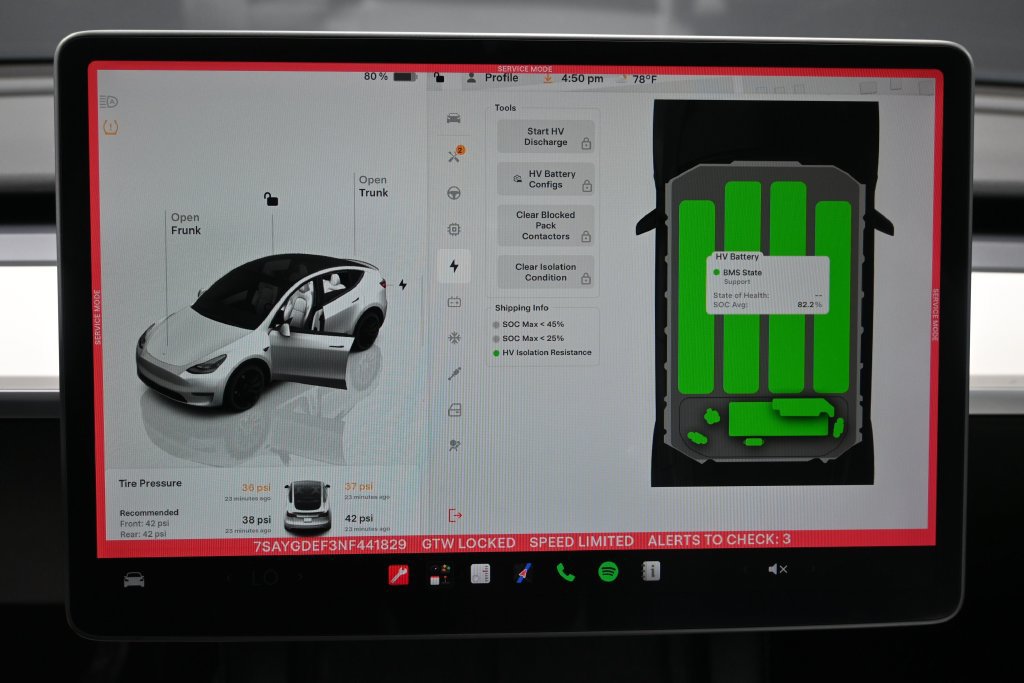Tap the car controls icon in the dock

click(x=134, y=579)
